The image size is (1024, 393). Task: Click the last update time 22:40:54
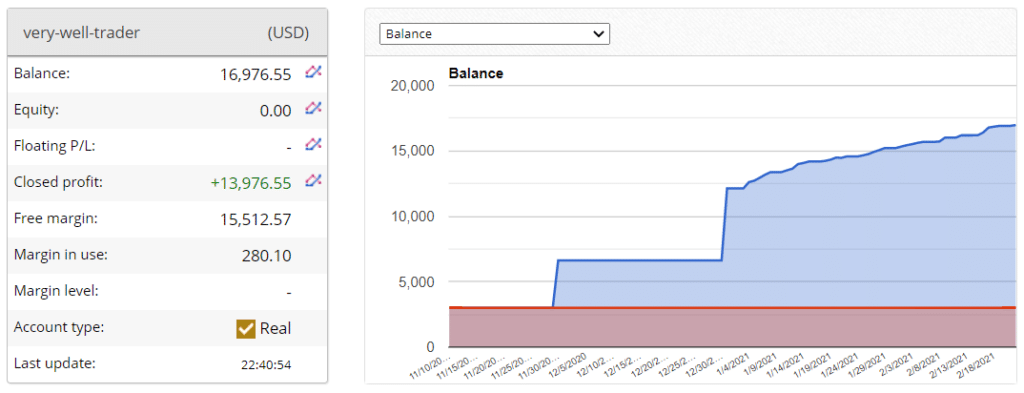coord(266,365)
